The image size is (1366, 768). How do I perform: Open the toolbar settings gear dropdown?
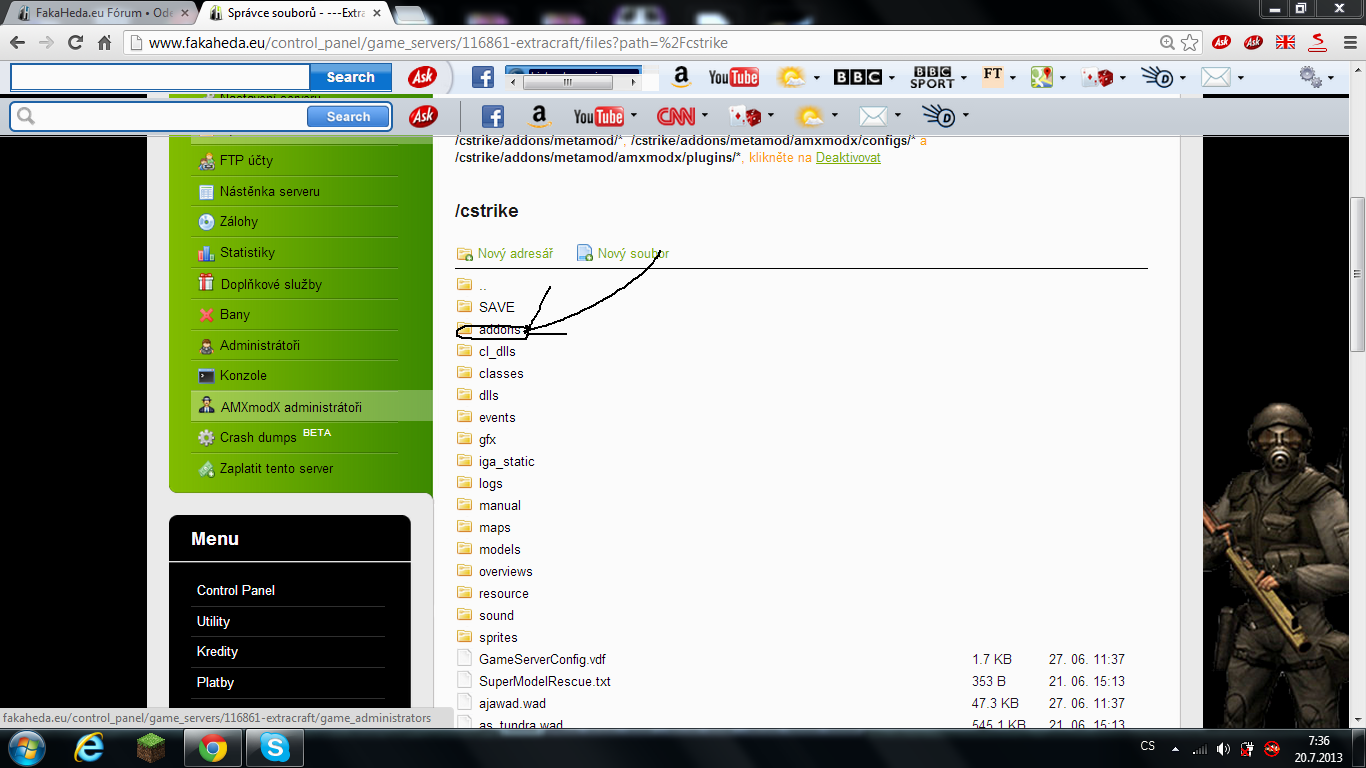point(1331,77)
